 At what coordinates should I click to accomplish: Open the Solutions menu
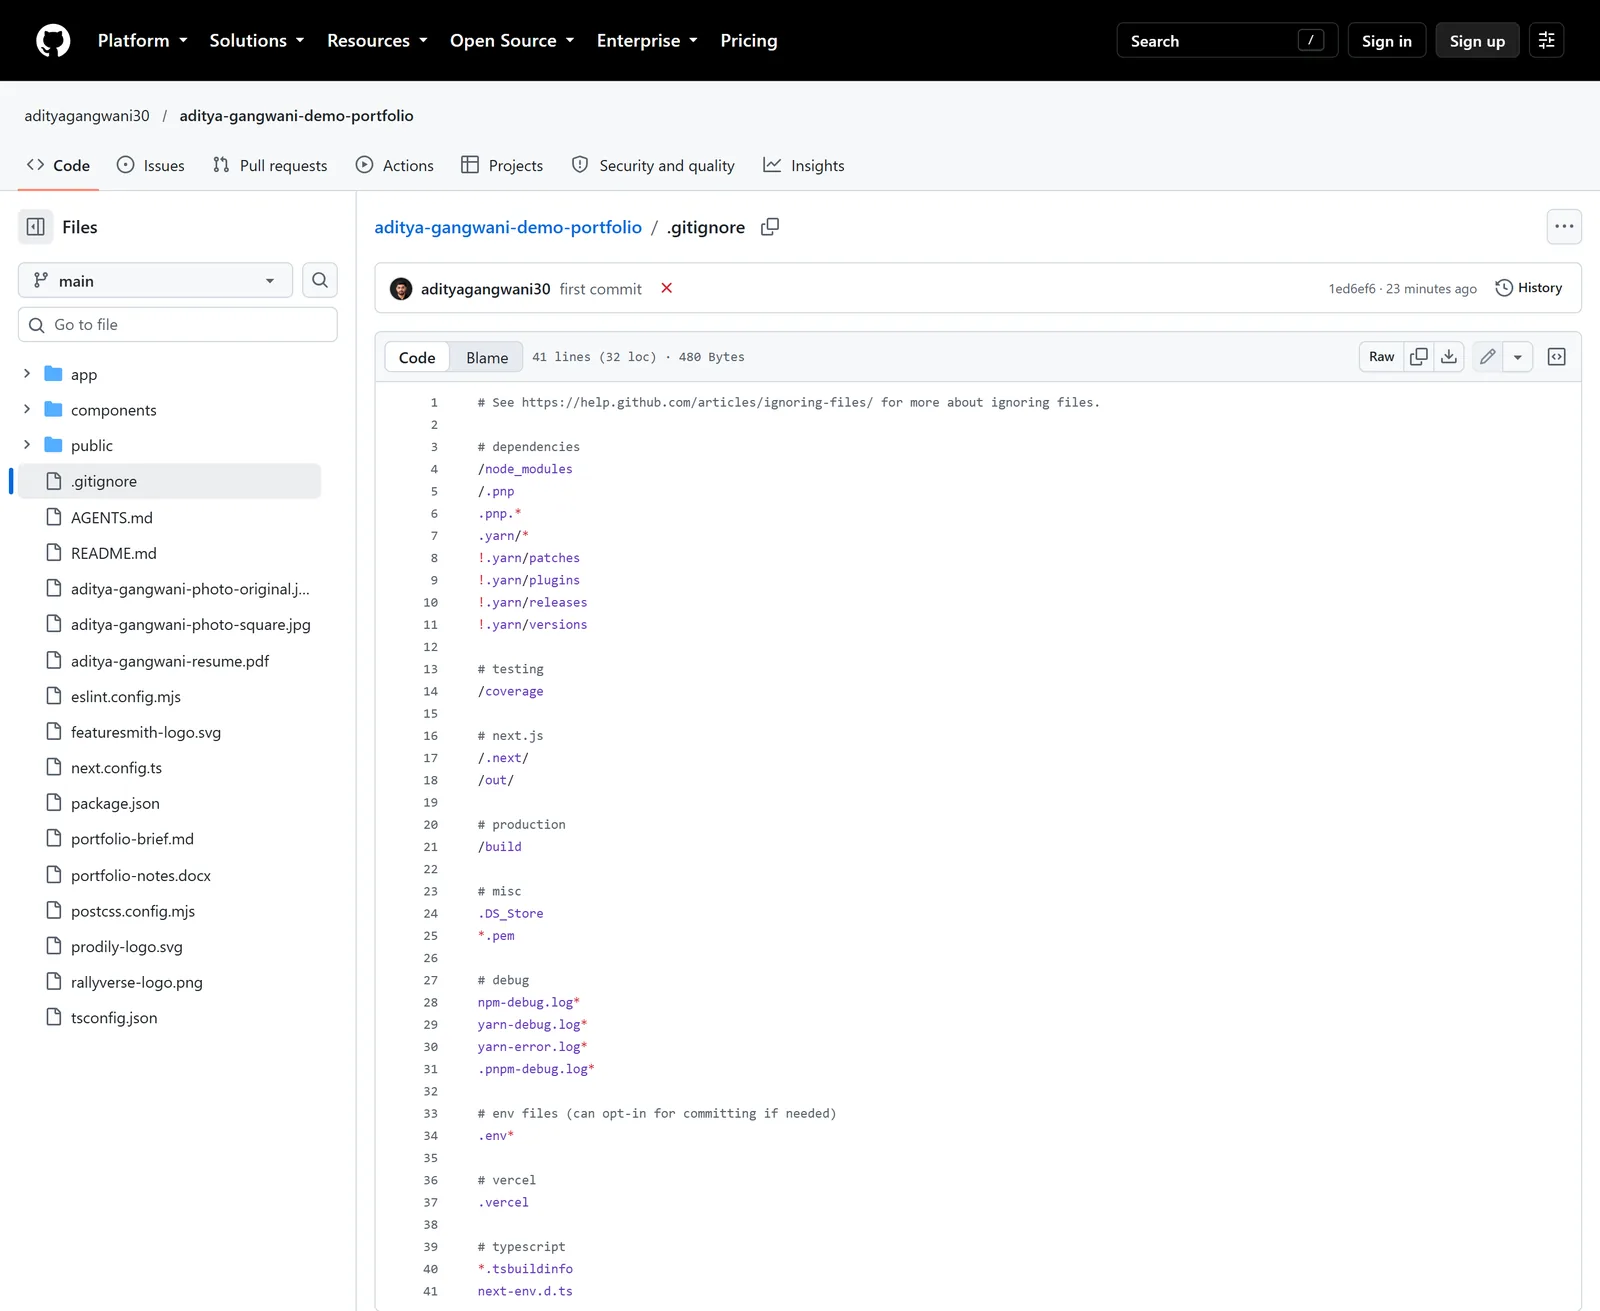[257, 41]
